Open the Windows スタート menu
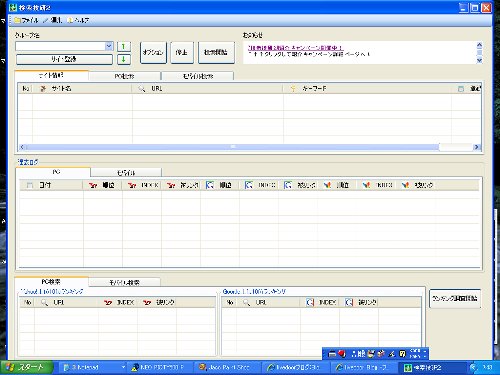500x375 pixels. click(27, 368)
